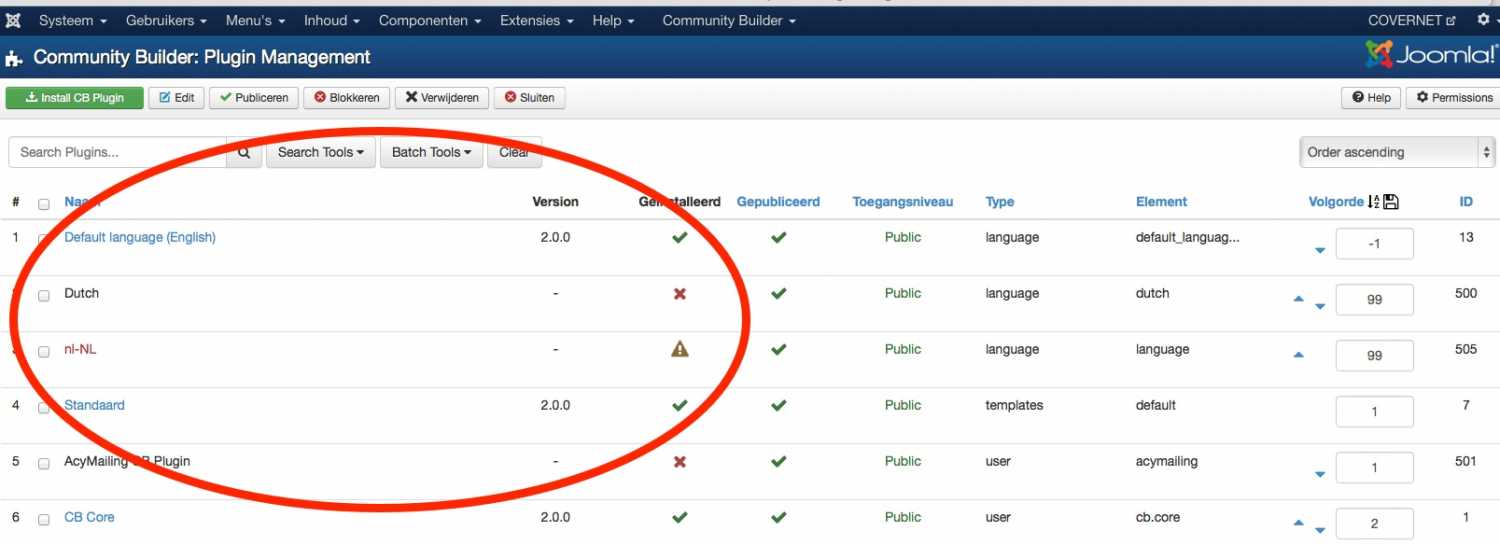Open the Componenten menu
Image resolution: width=1500 pixels, height=545 pixels.
tap(430, 20)
